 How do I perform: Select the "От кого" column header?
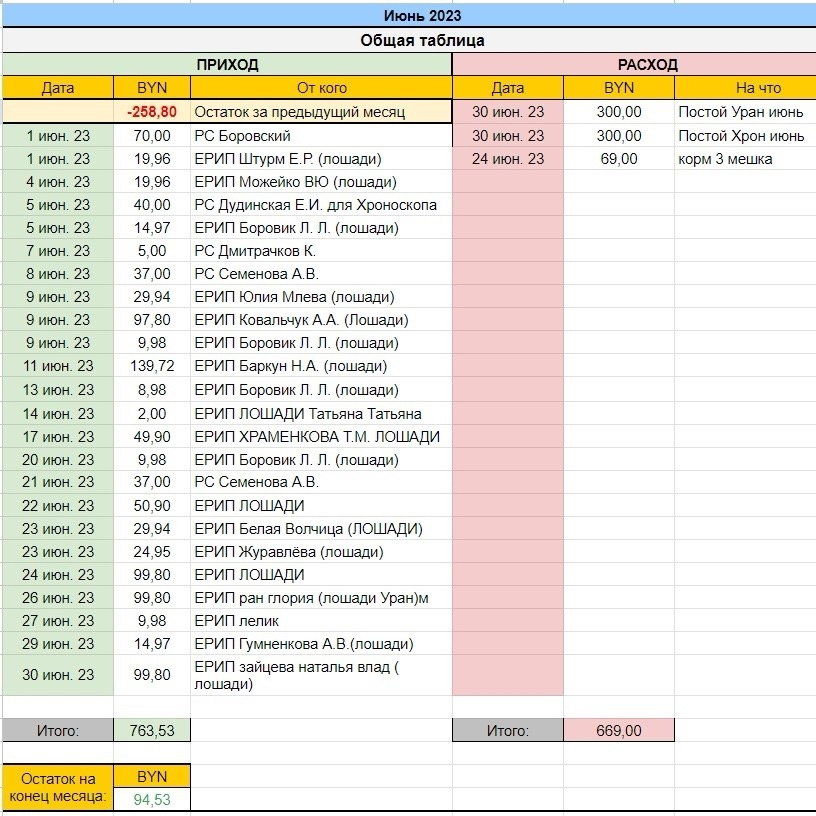point(321,88)
